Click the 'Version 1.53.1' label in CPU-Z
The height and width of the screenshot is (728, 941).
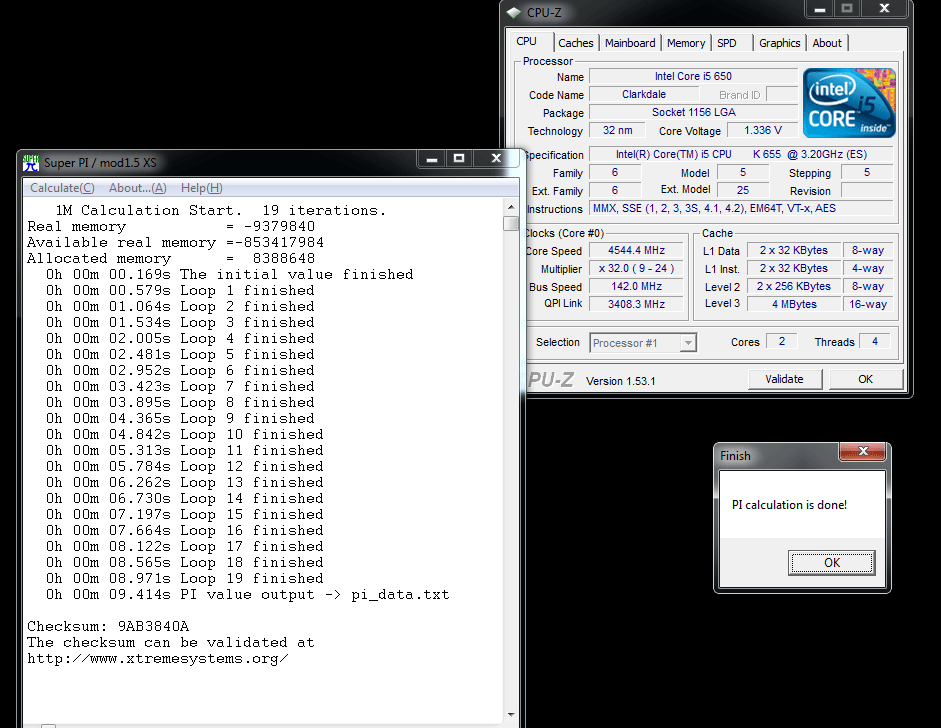[621, 381]
